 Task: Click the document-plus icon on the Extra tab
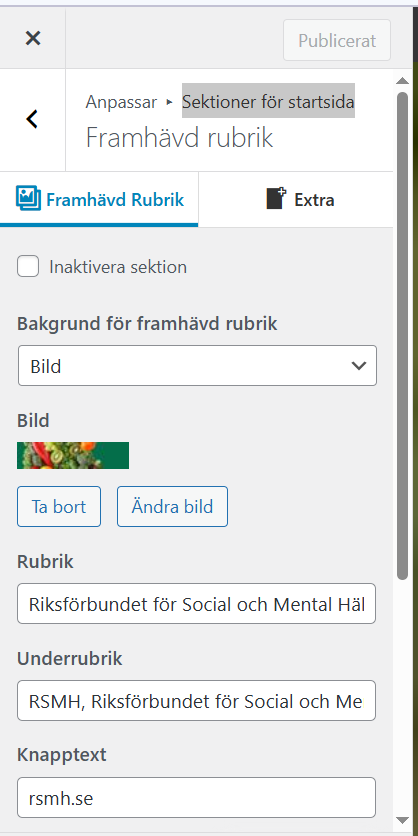coord(276,198)
